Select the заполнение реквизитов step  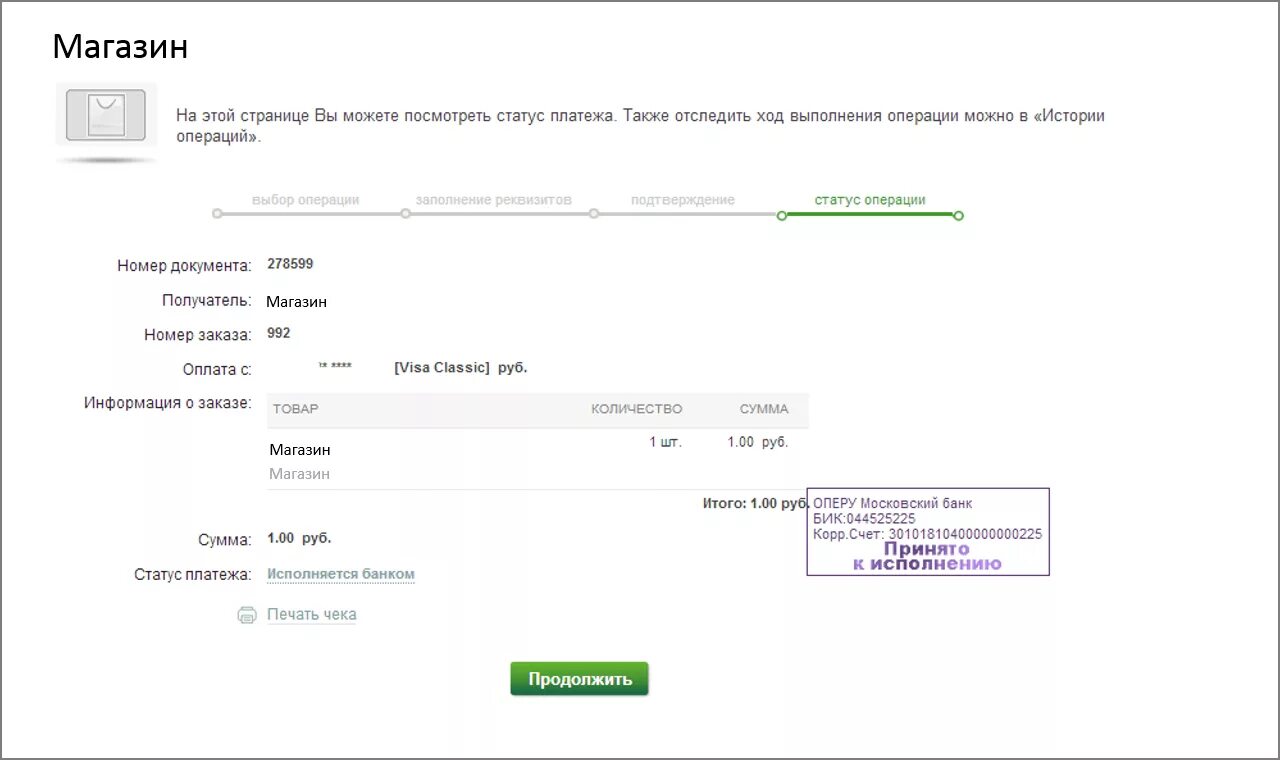[493, 200]
